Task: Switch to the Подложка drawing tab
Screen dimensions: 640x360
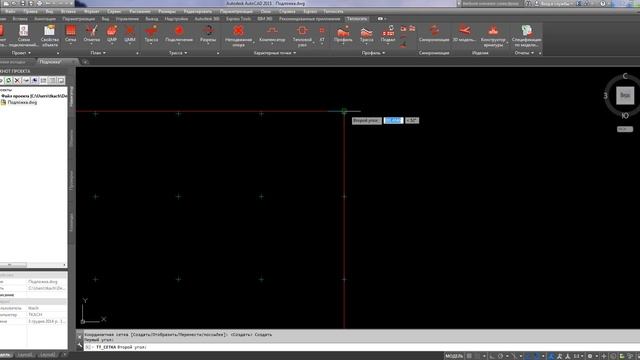Action: tap(50, 62)
